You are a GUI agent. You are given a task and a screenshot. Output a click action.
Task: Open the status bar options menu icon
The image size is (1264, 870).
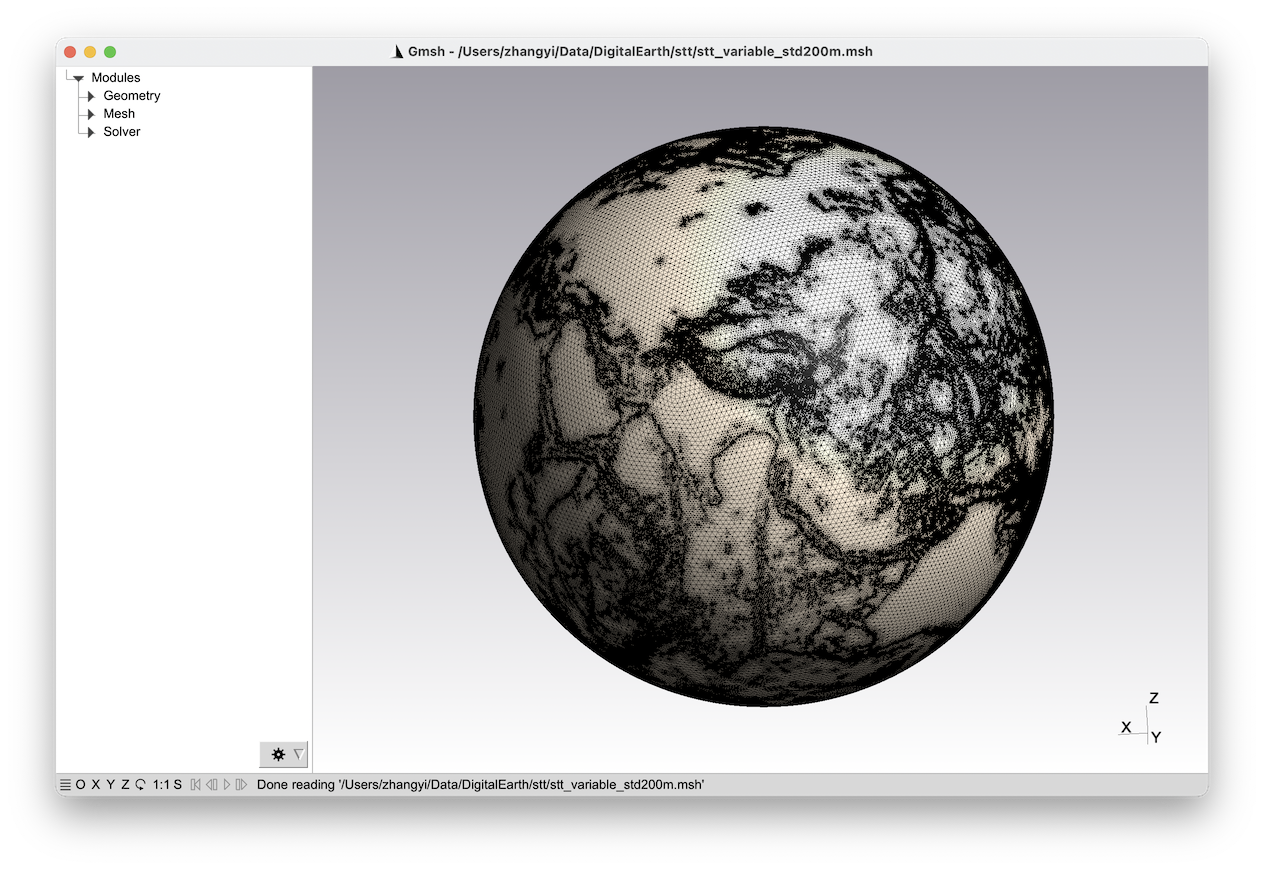click(65, 785)
